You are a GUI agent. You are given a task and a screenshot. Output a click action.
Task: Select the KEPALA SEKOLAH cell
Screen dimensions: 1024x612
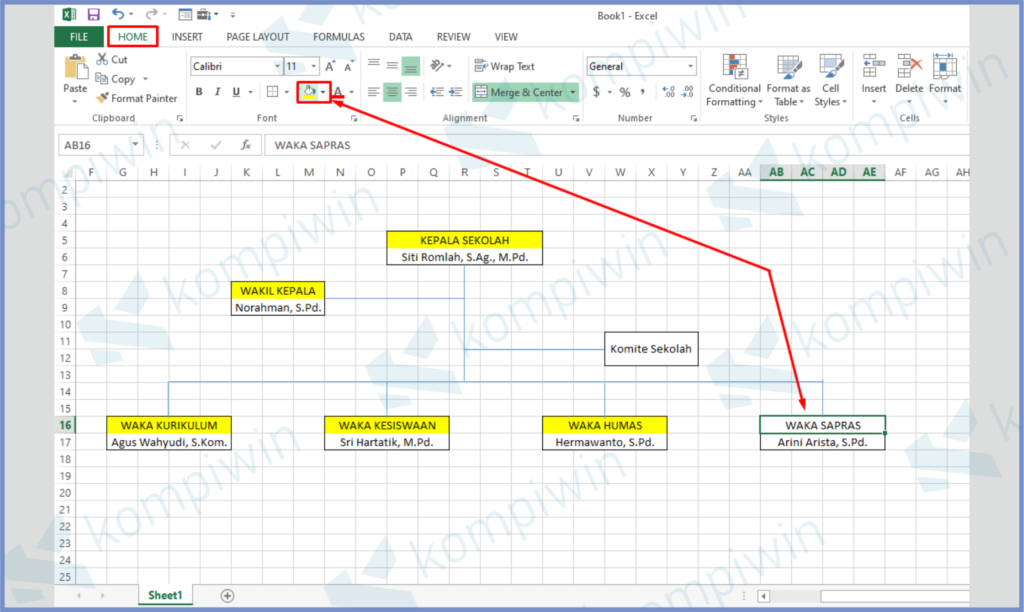click(x=464, y=240)
